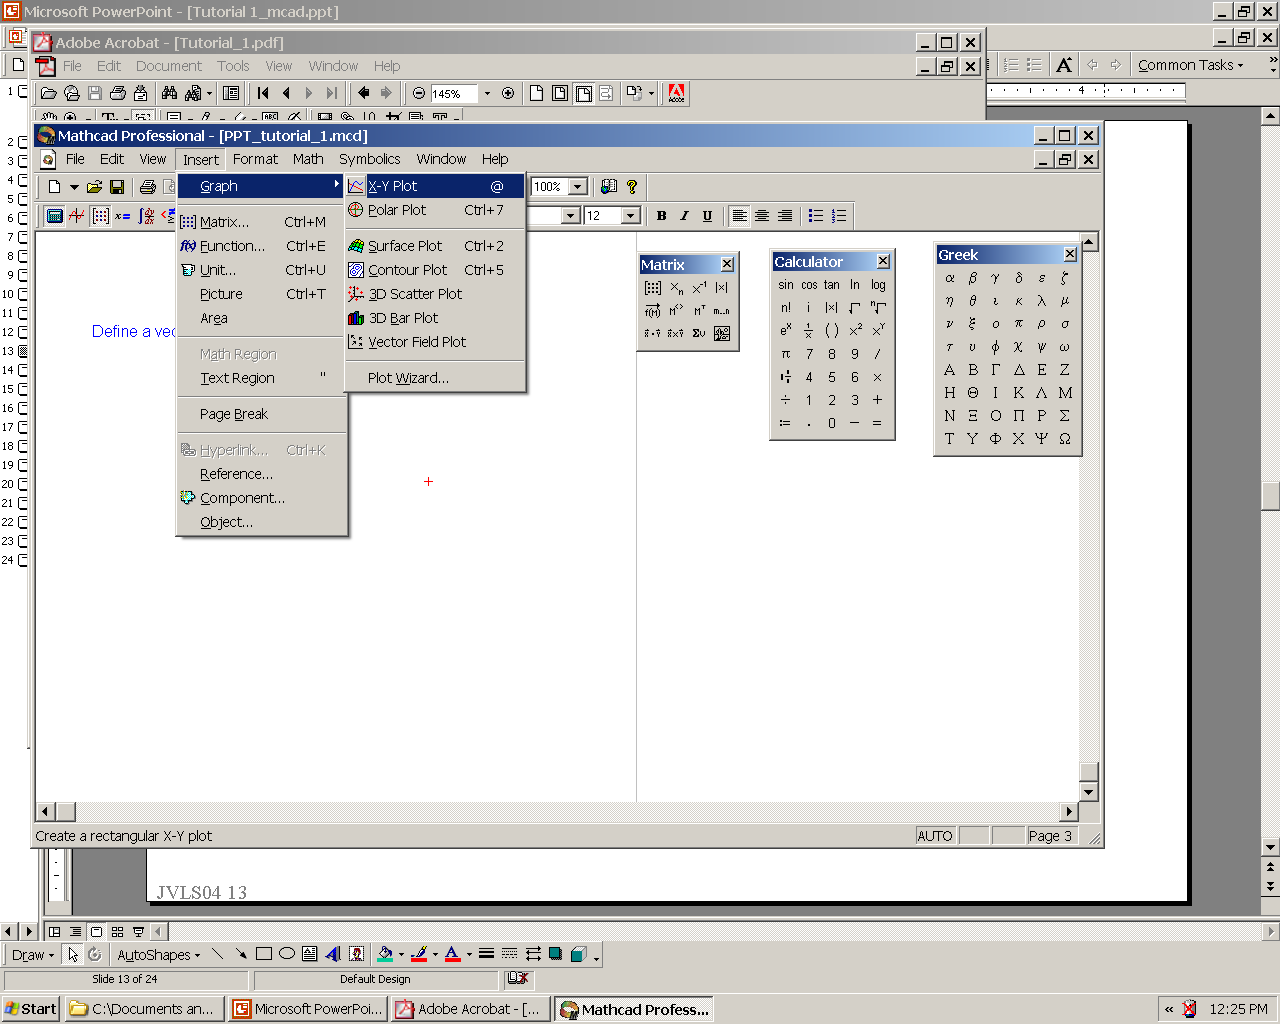Click the matrix transpose M^T icon
Viewport: 1280px width, 1024px height.
pos(699,311)
